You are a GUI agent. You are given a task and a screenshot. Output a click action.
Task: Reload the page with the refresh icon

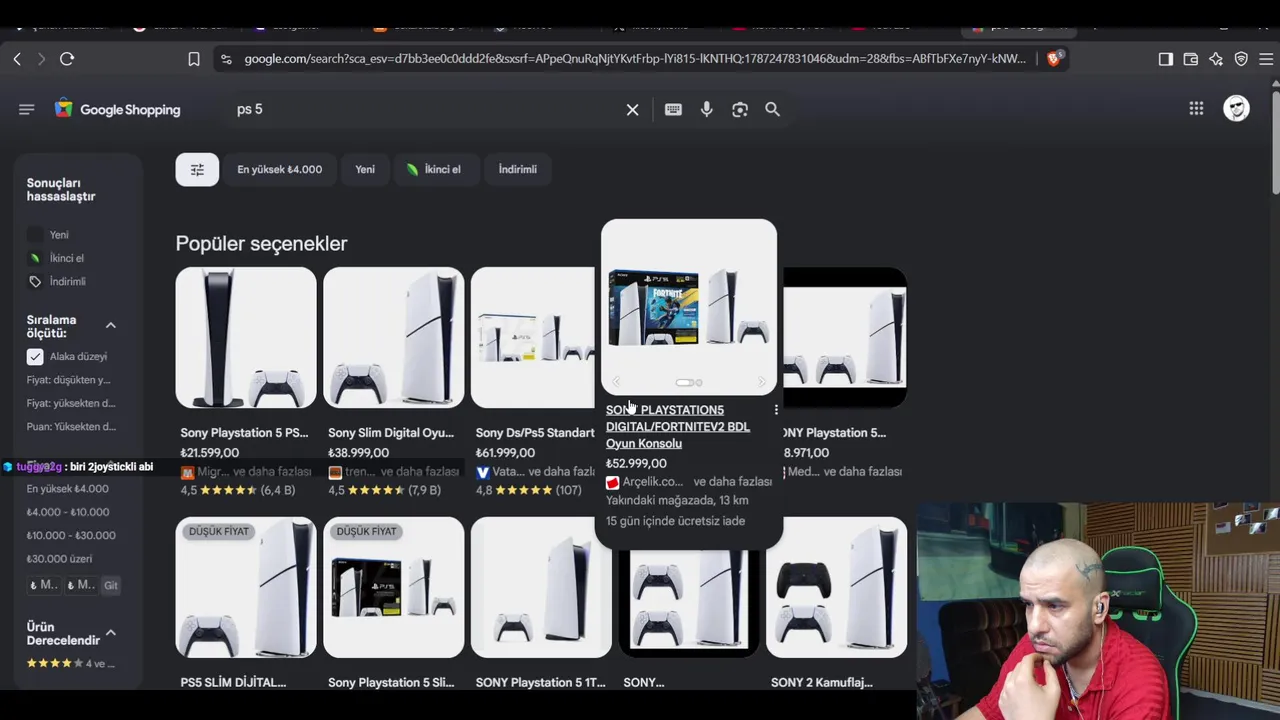67,59
